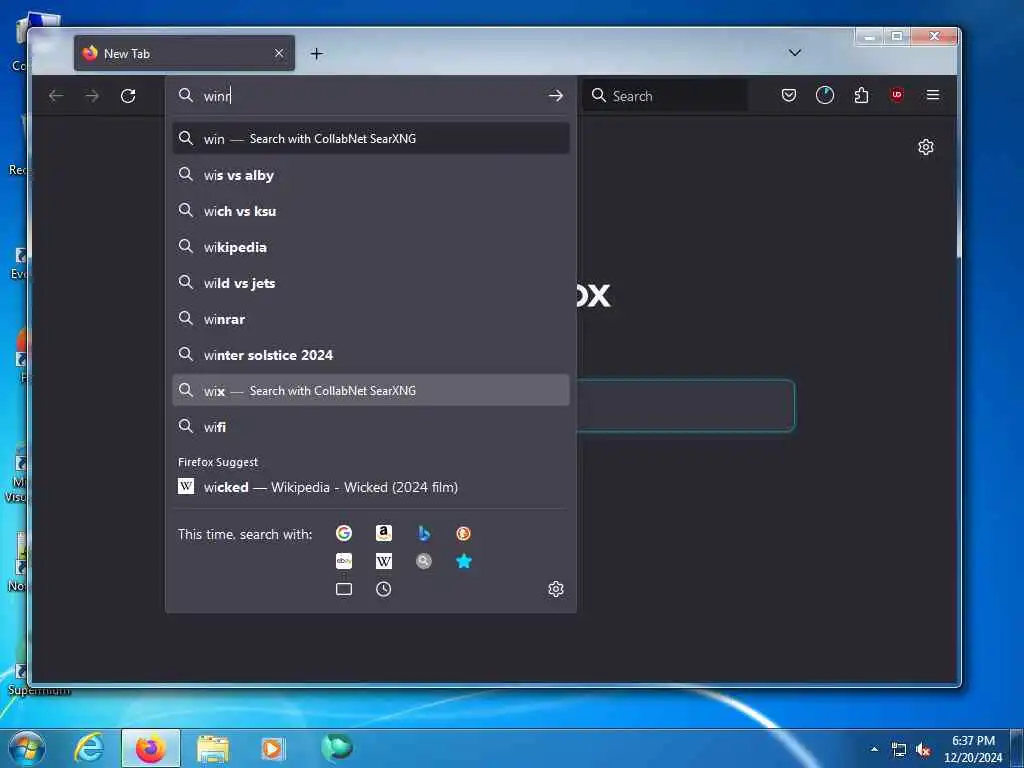Search this time with Wikipedia icon
The width and height of the screenshot is (1024, 768).
(384, 561)
